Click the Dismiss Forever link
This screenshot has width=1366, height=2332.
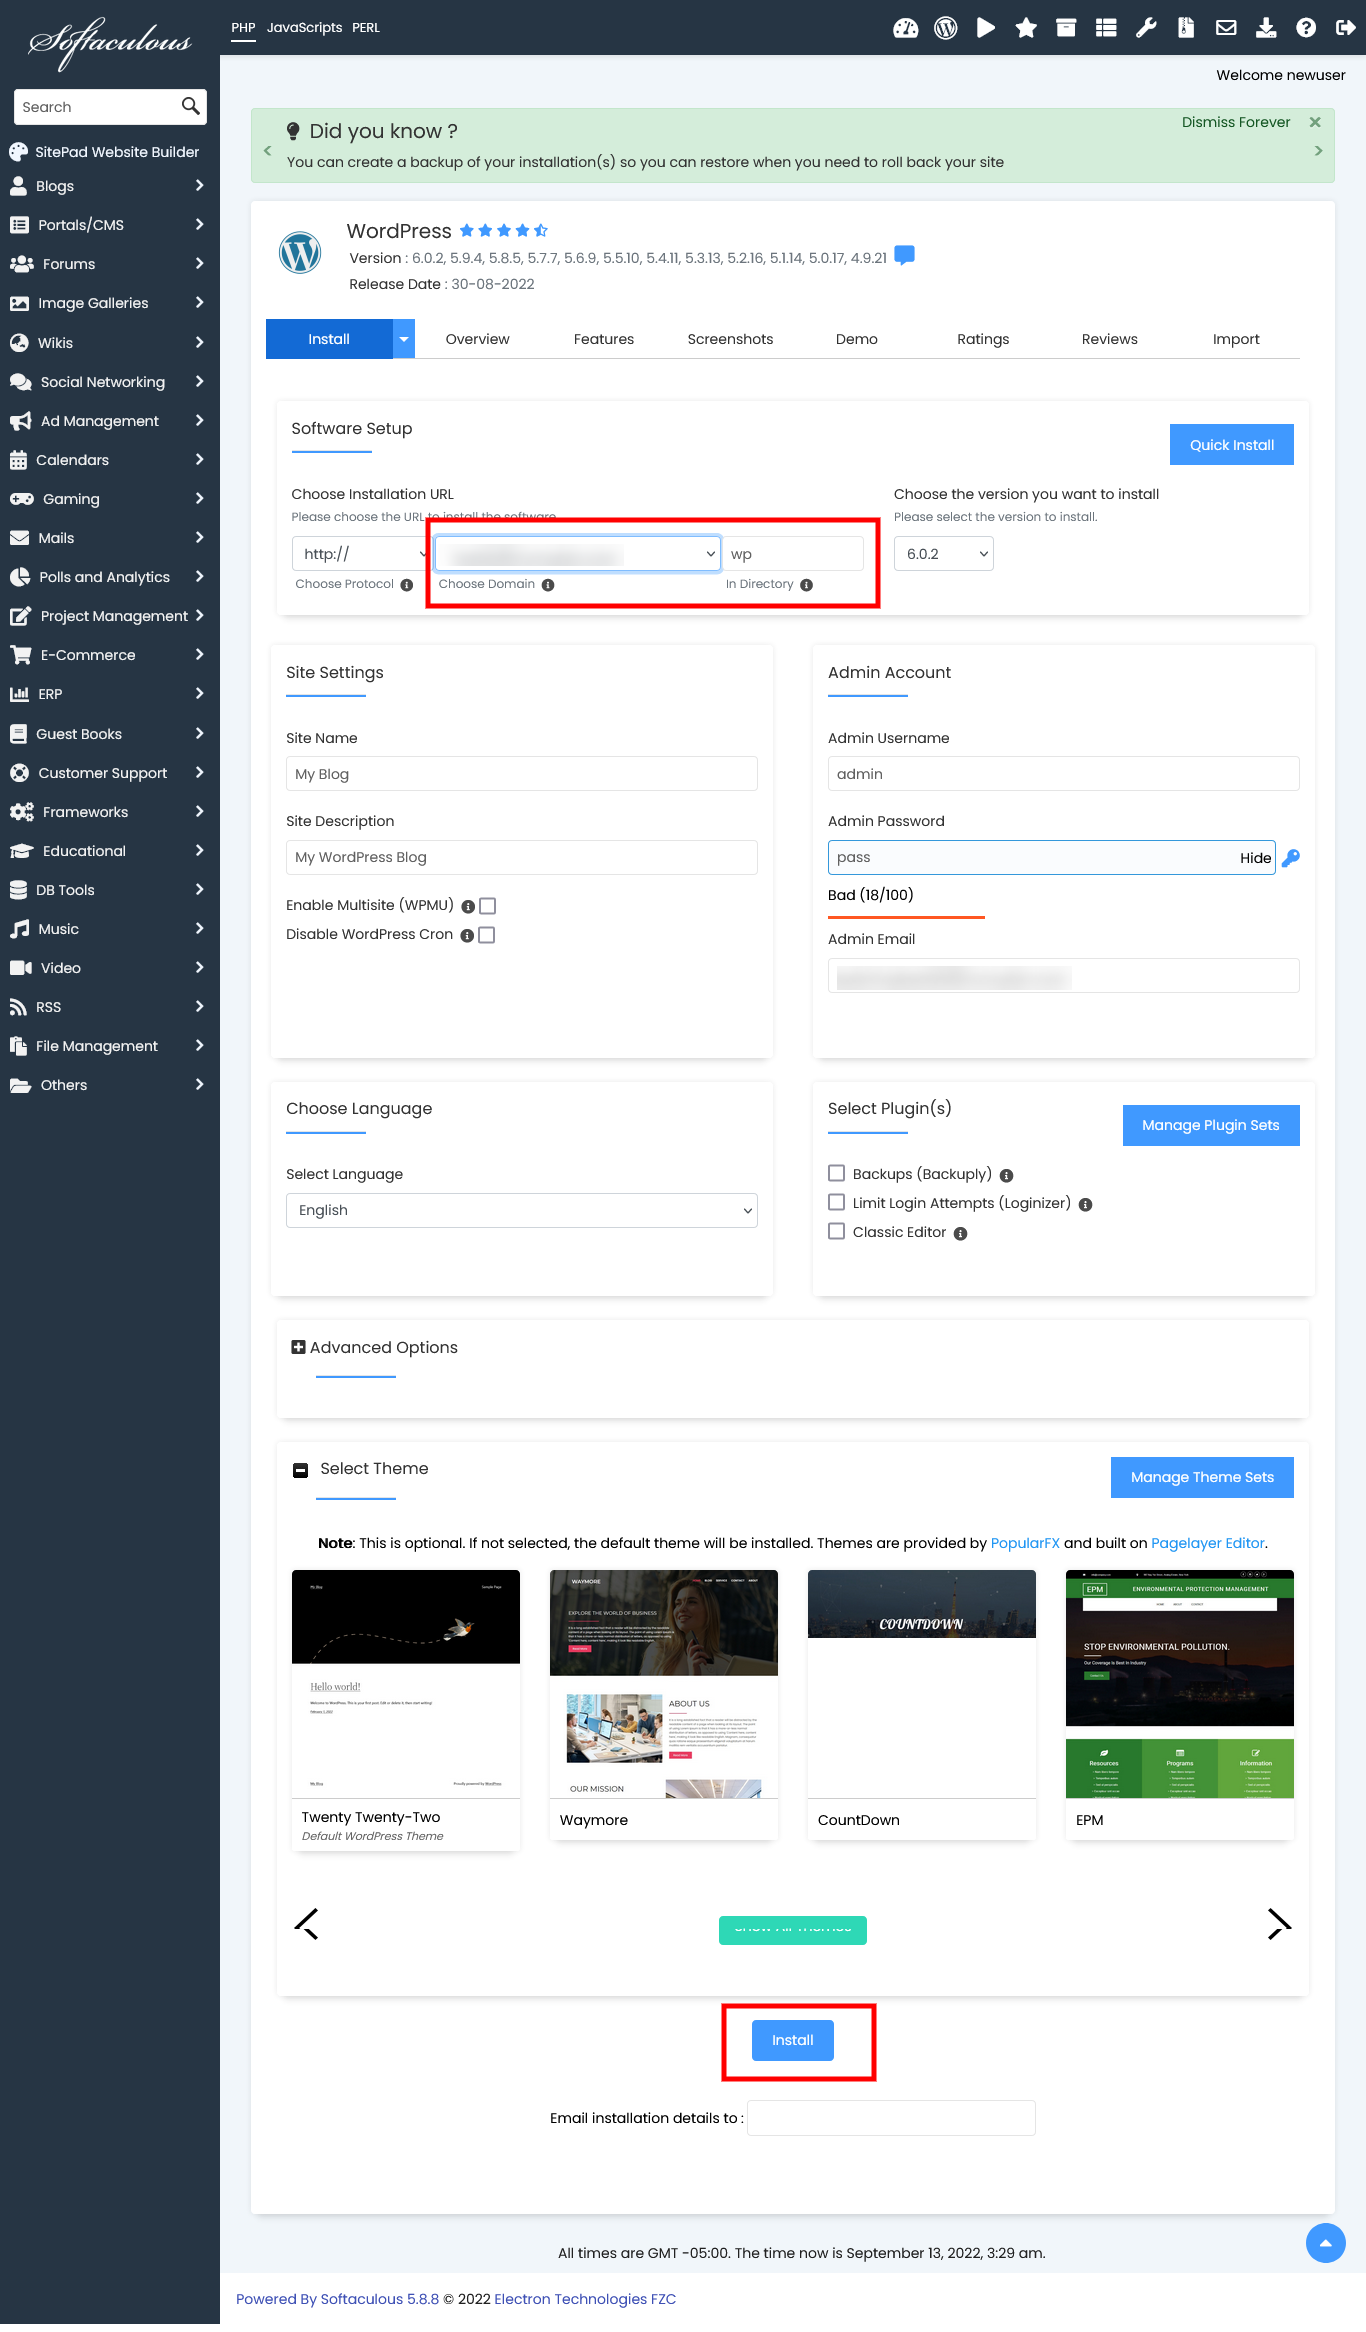pos(1235,122)
